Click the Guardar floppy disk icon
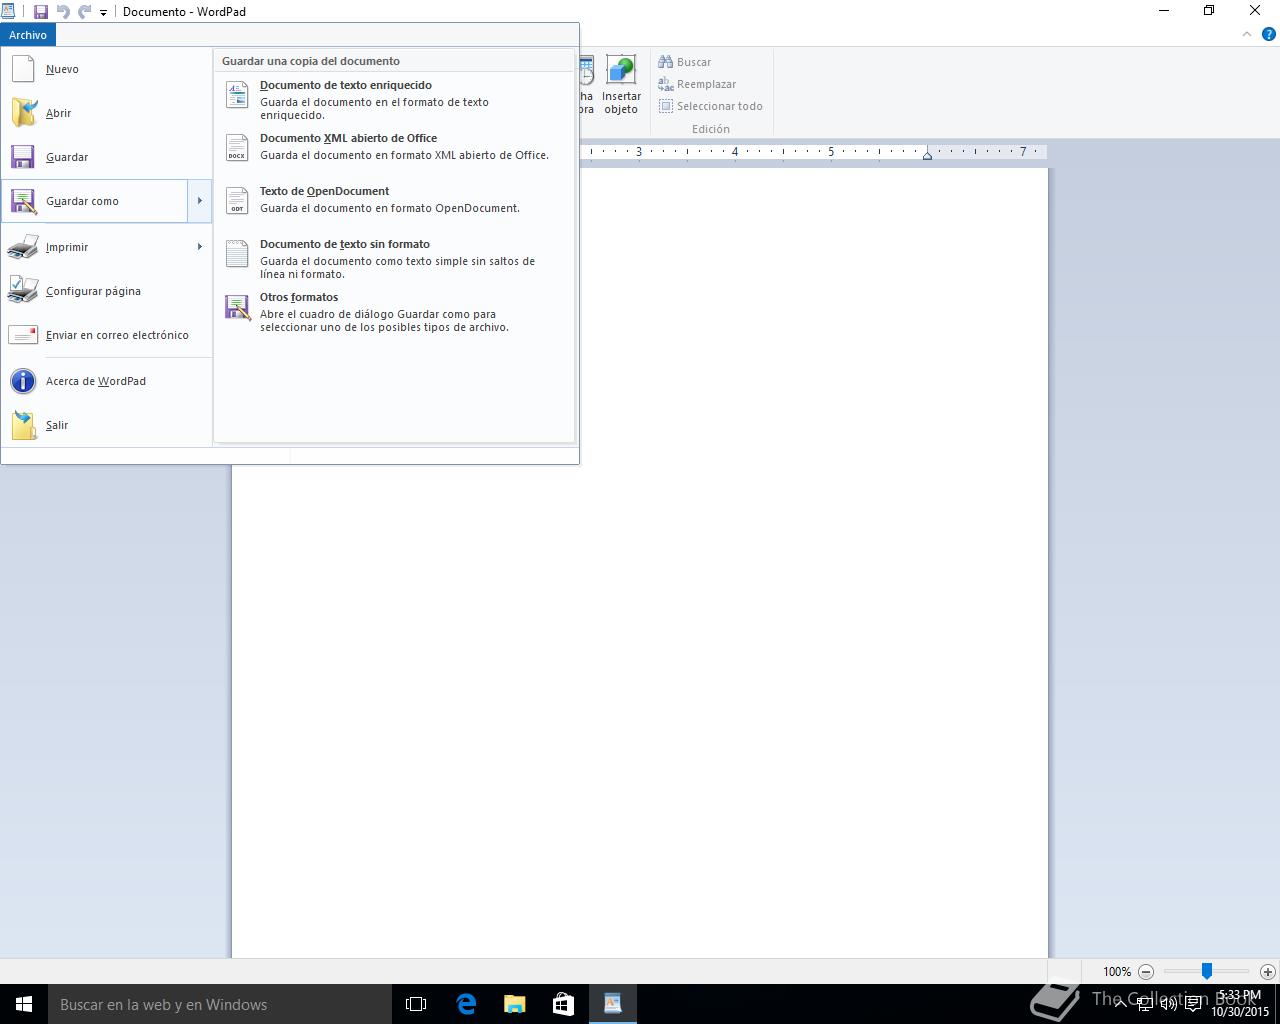 coord(23,157)
